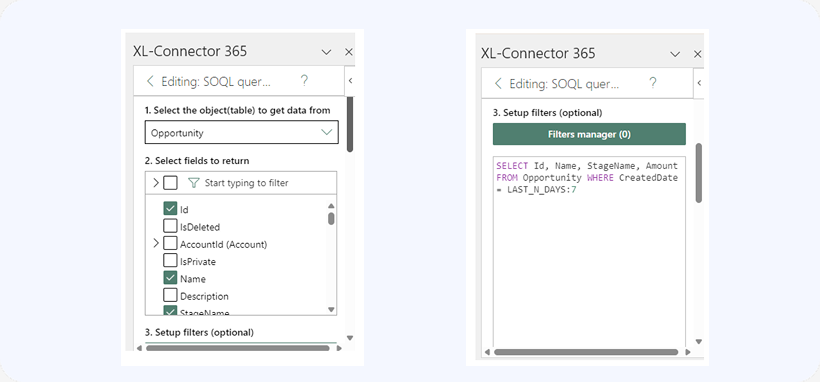This screenshot has width=820, height=382.
Task: Click back arrow in right XL-Connector panel
Action: 498,83
